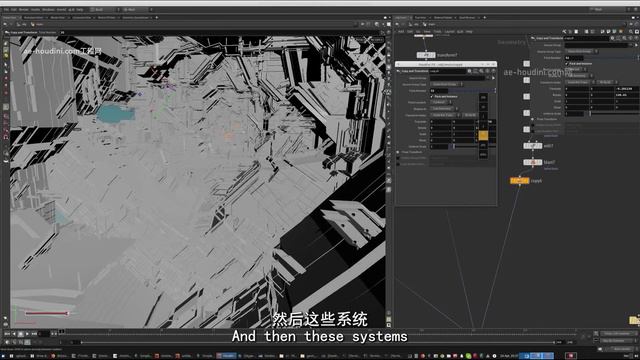
Task: Open Transform Order dropdown in right pane
Action: (580, 82)
